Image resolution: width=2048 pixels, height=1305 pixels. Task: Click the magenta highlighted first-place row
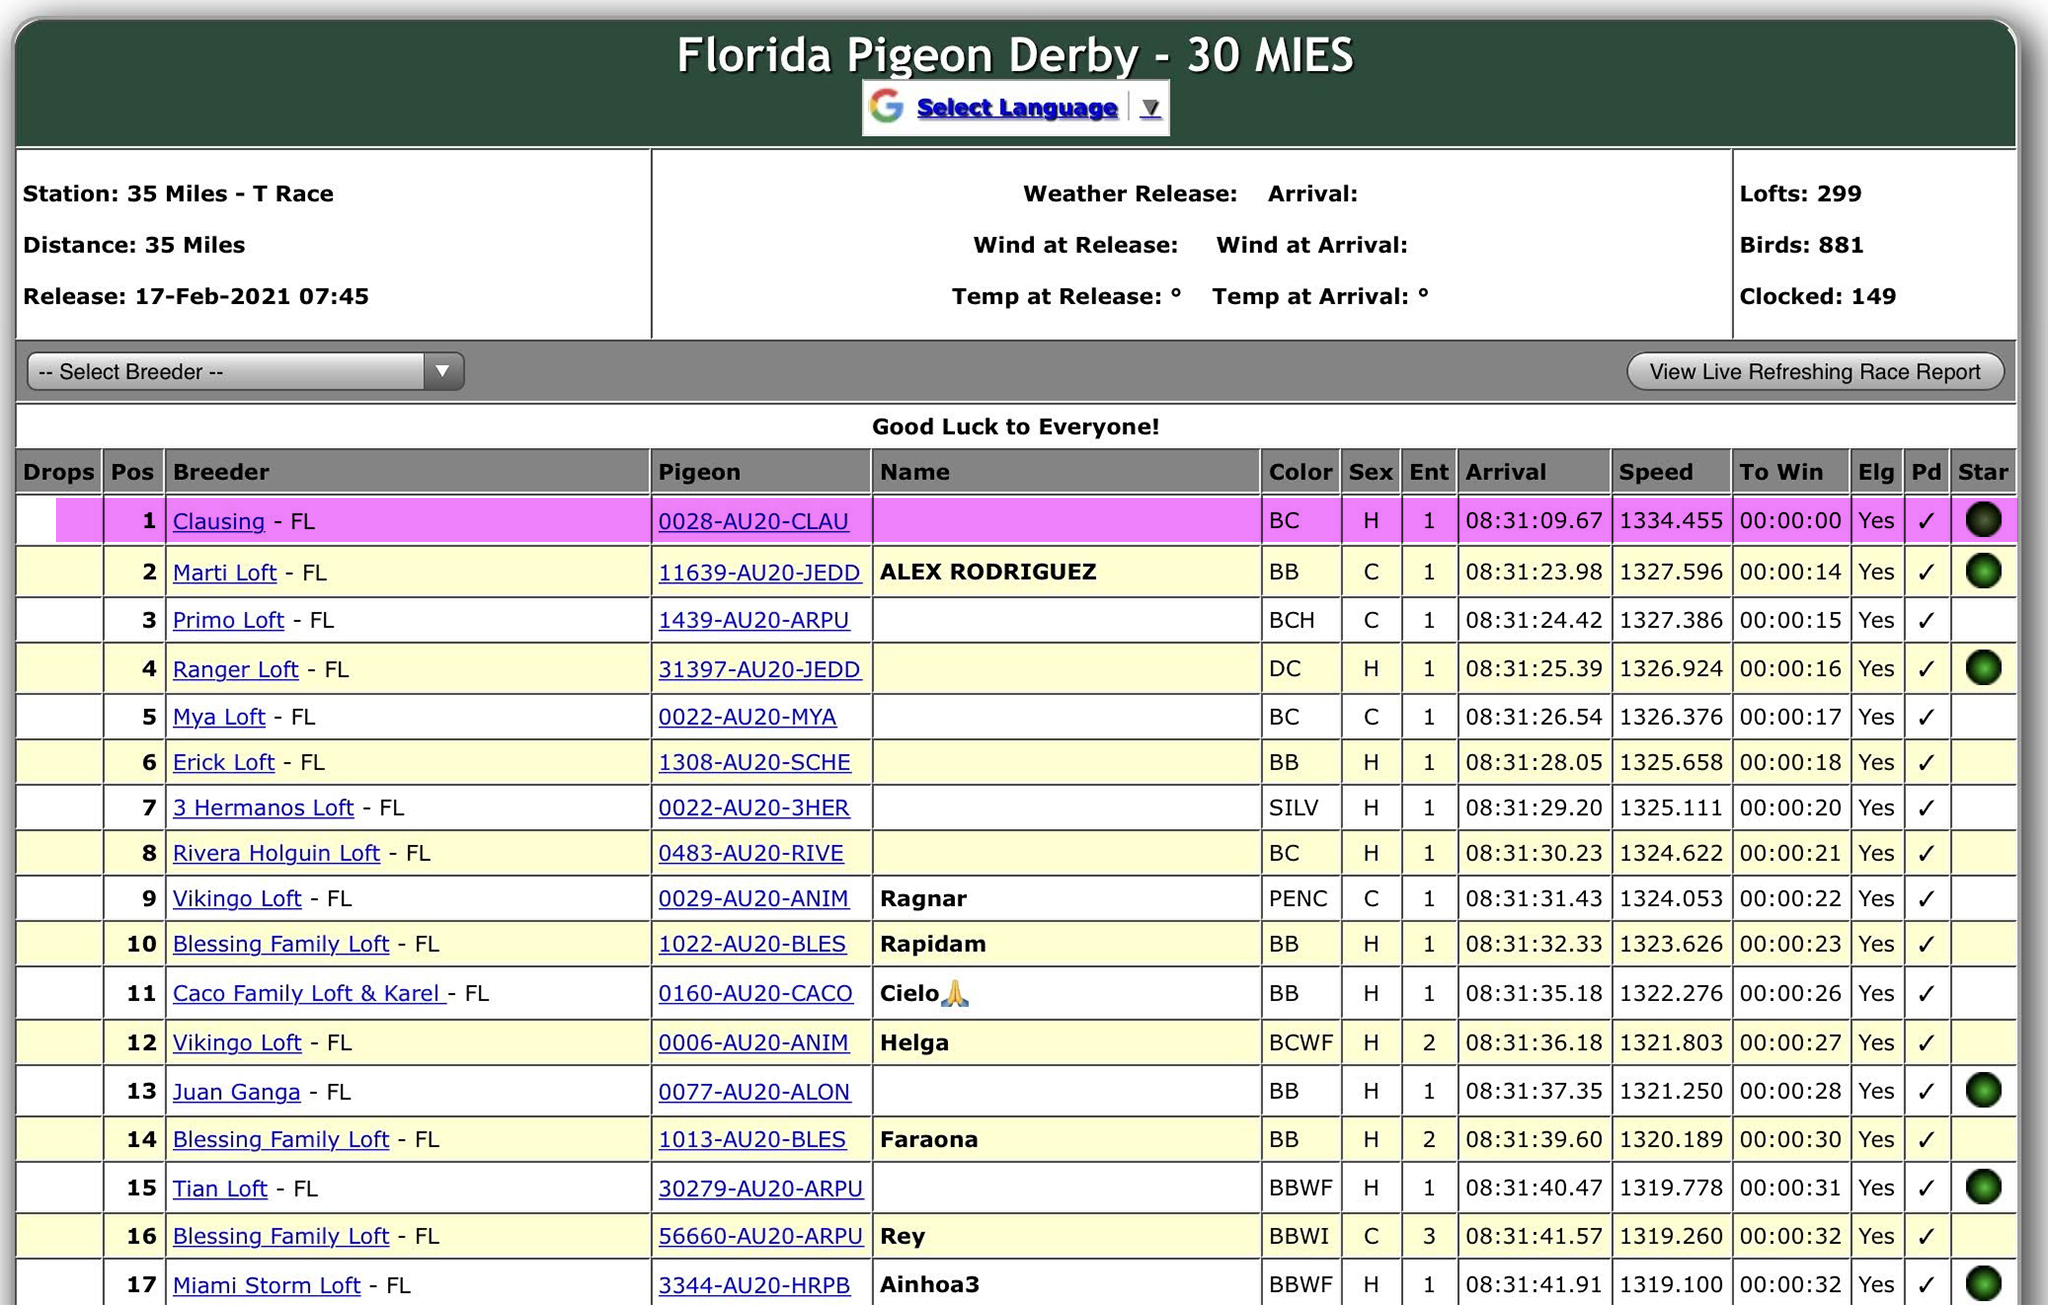(1060, 520)
